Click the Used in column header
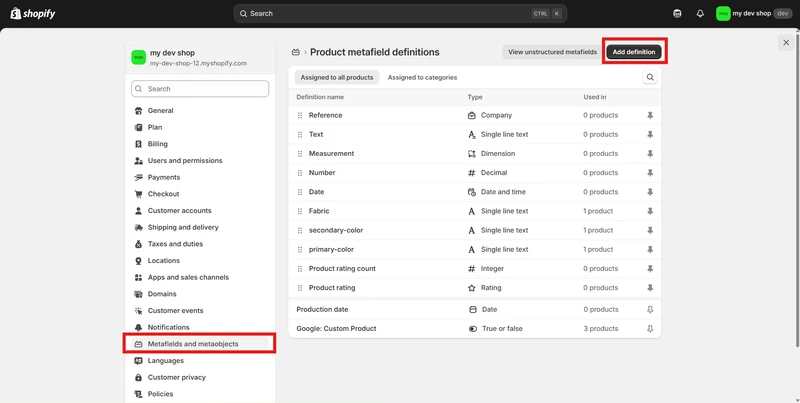Screen dimensions: 800x403 [x=595, y=97]
